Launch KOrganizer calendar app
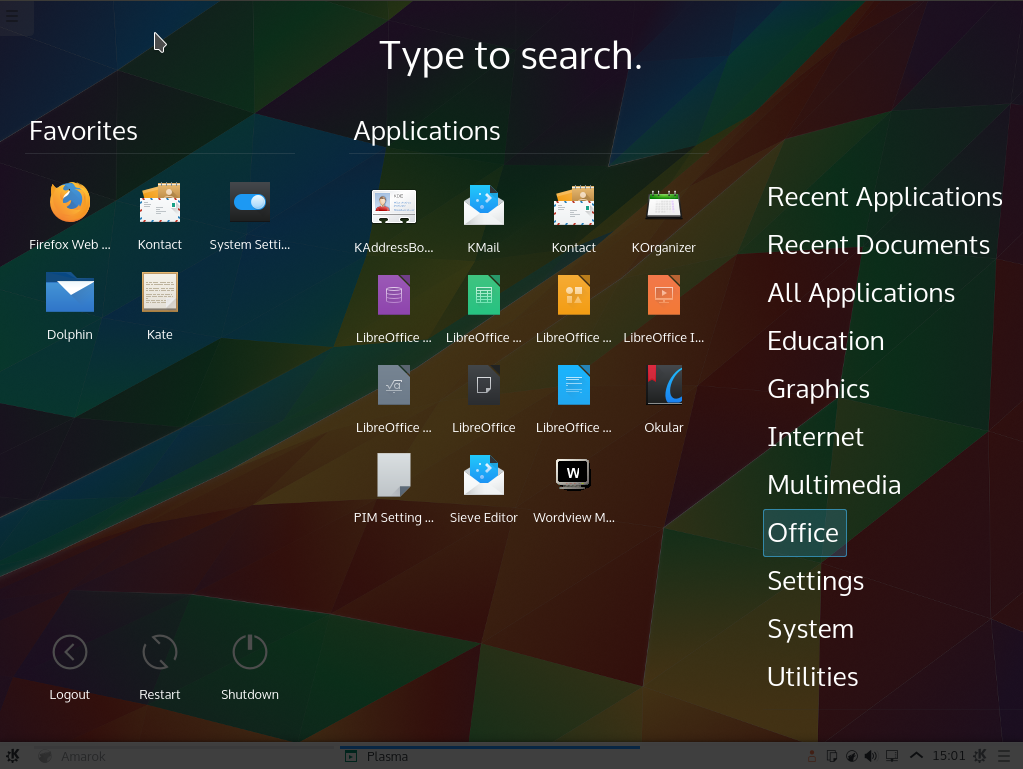This screenshot has height=769, width=1023. pos(664,219)
